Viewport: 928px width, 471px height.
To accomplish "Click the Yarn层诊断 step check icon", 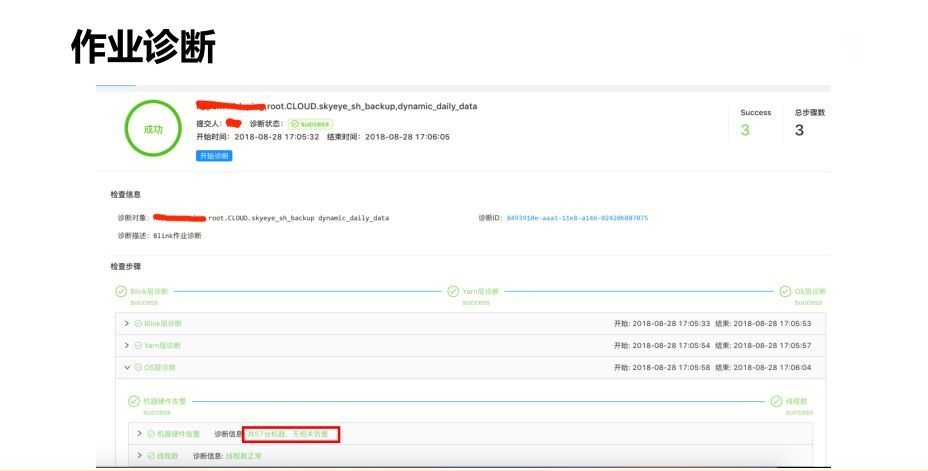I will pyautogui.click(x=453, y=292).
